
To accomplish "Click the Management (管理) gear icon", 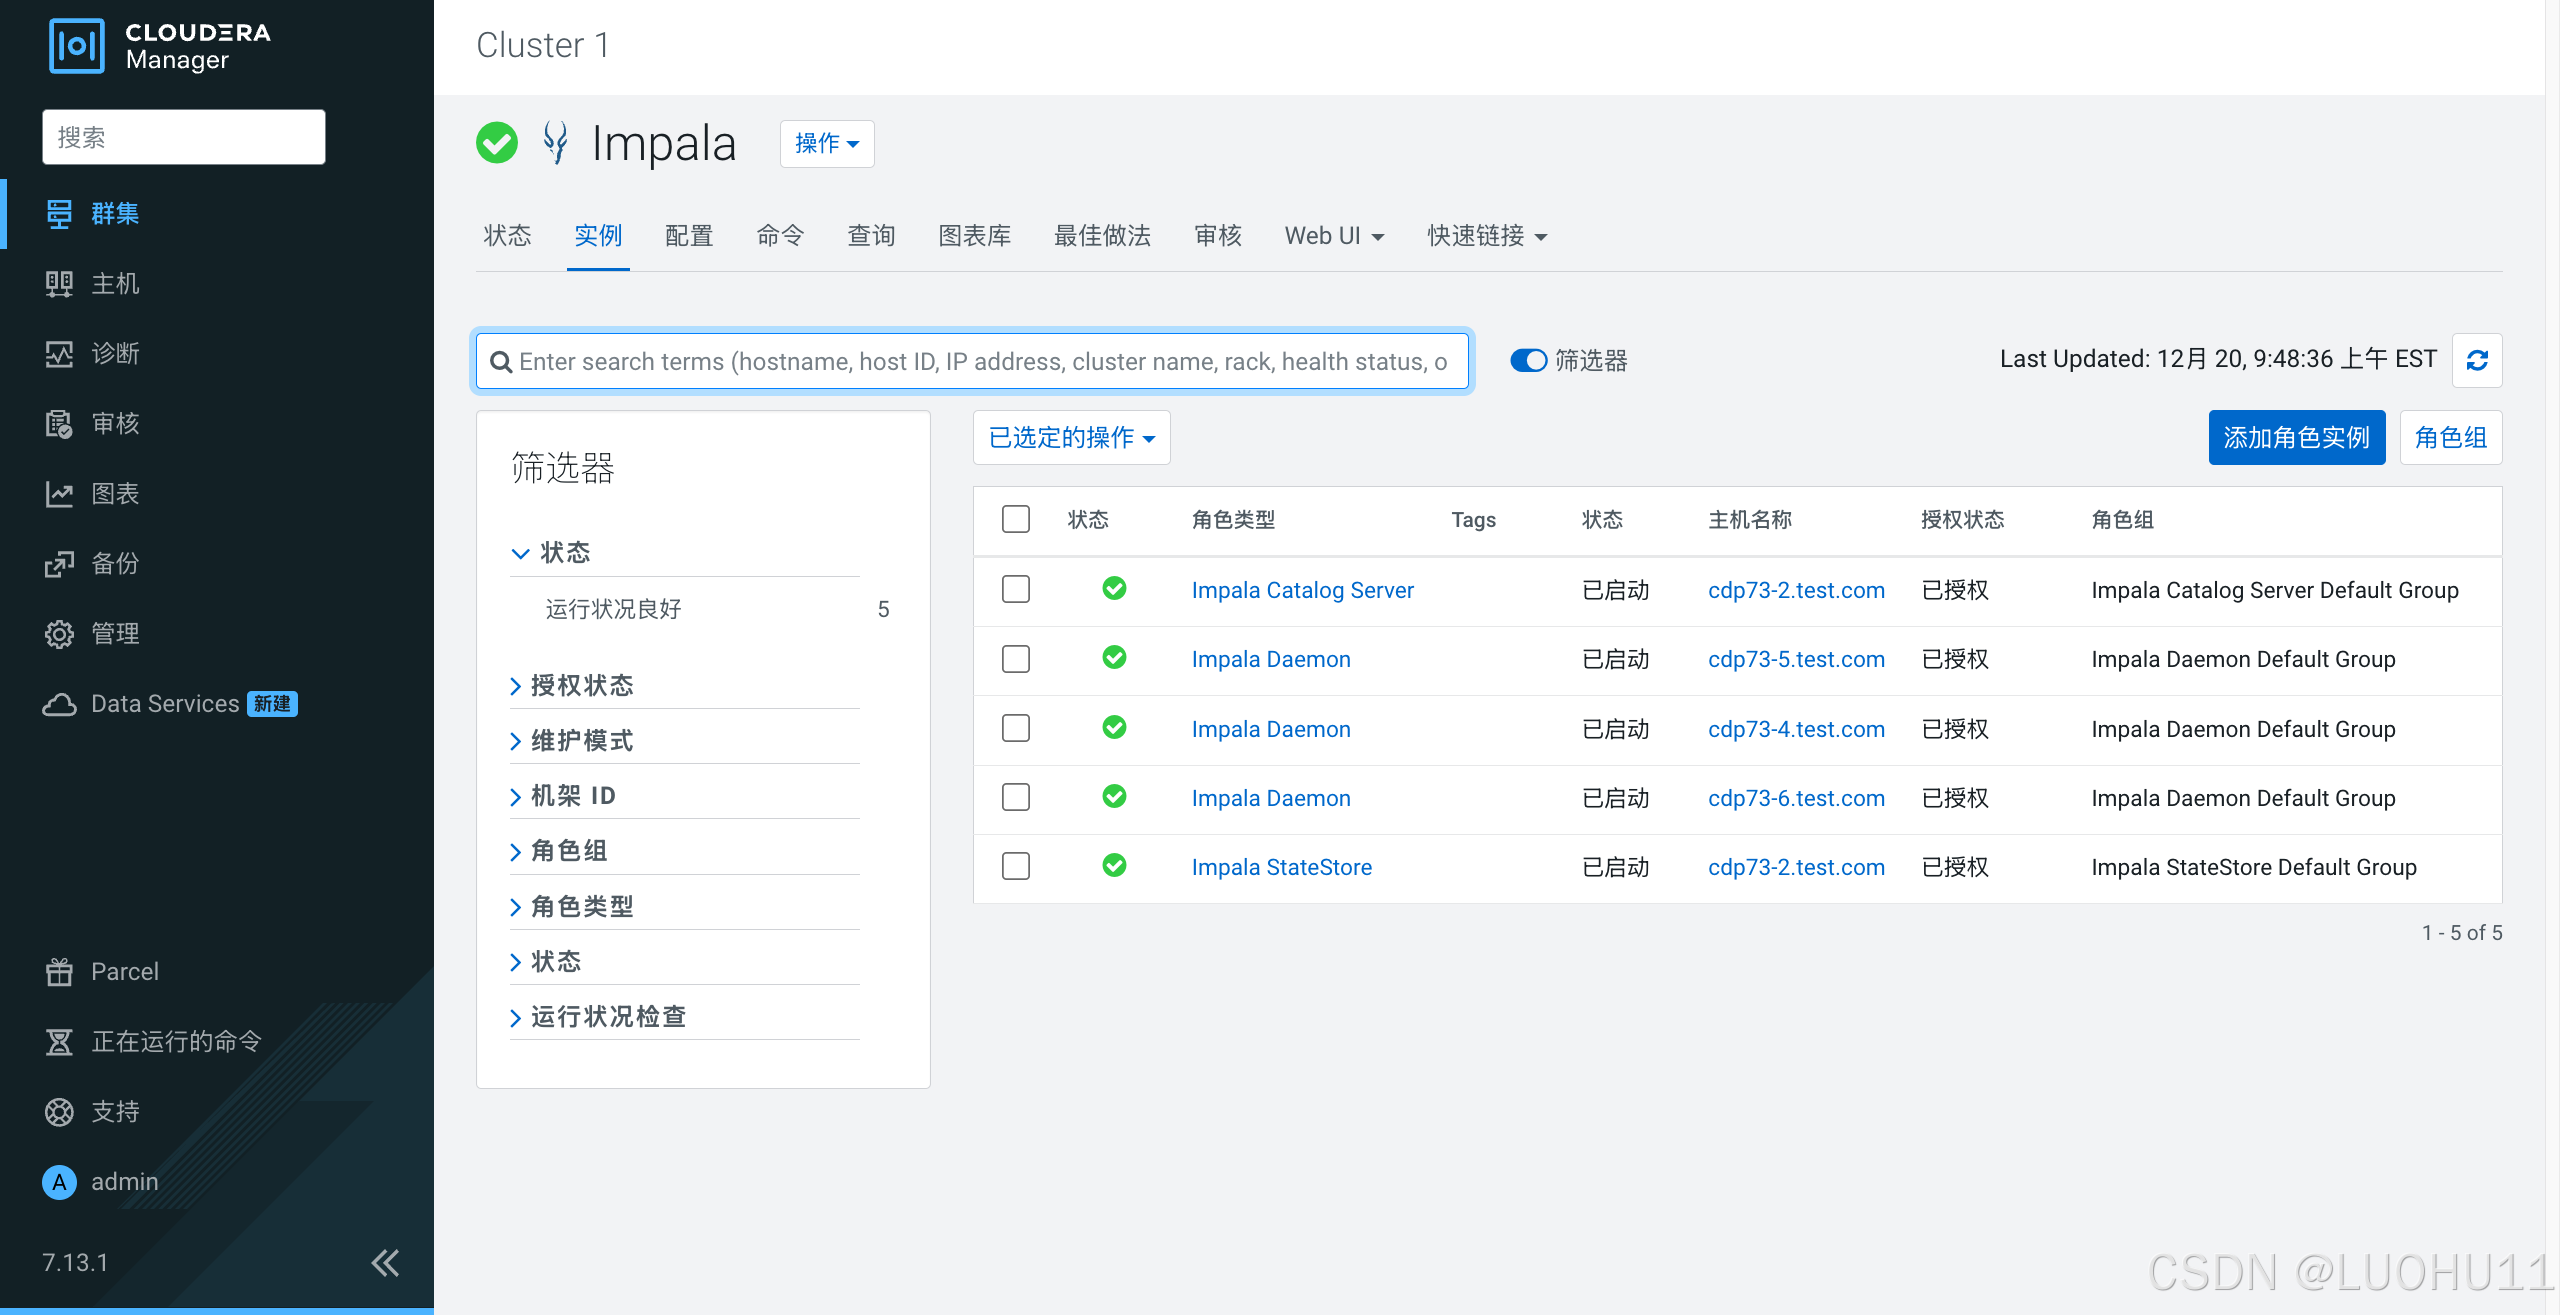I will coord(59,634).
